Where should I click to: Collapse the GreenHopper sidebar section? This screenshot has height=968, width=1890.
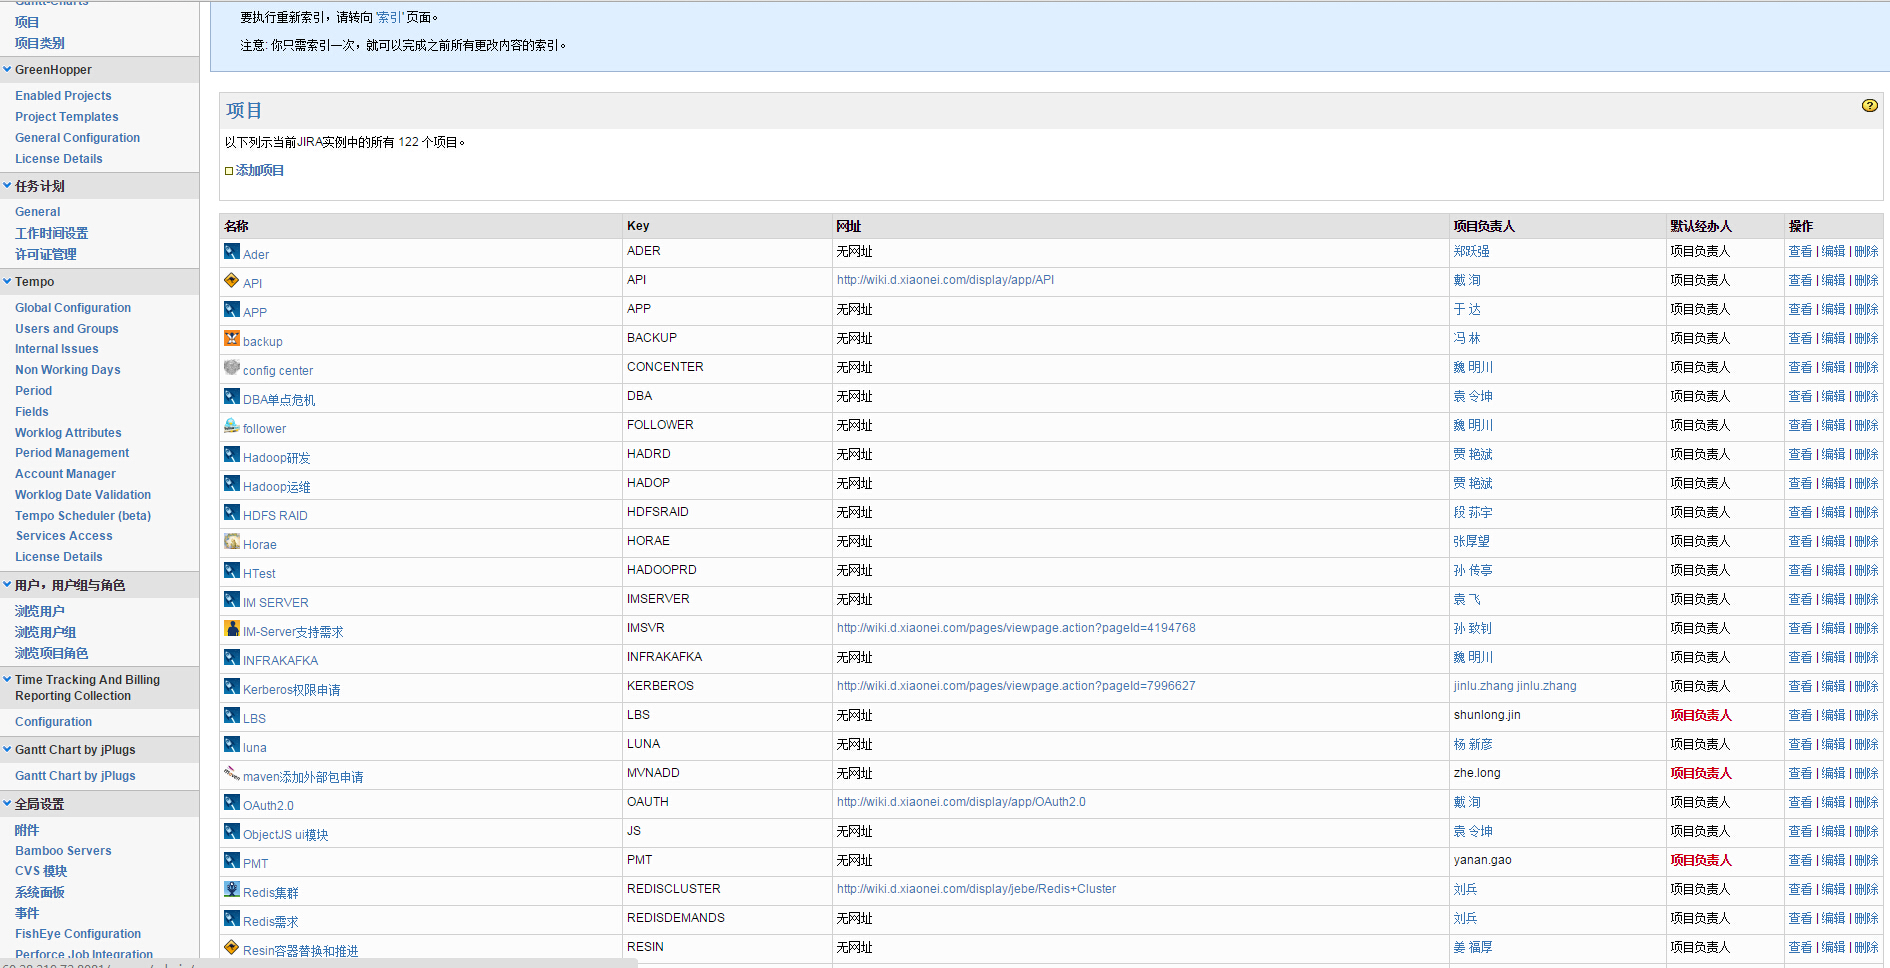tap(7, 70)
